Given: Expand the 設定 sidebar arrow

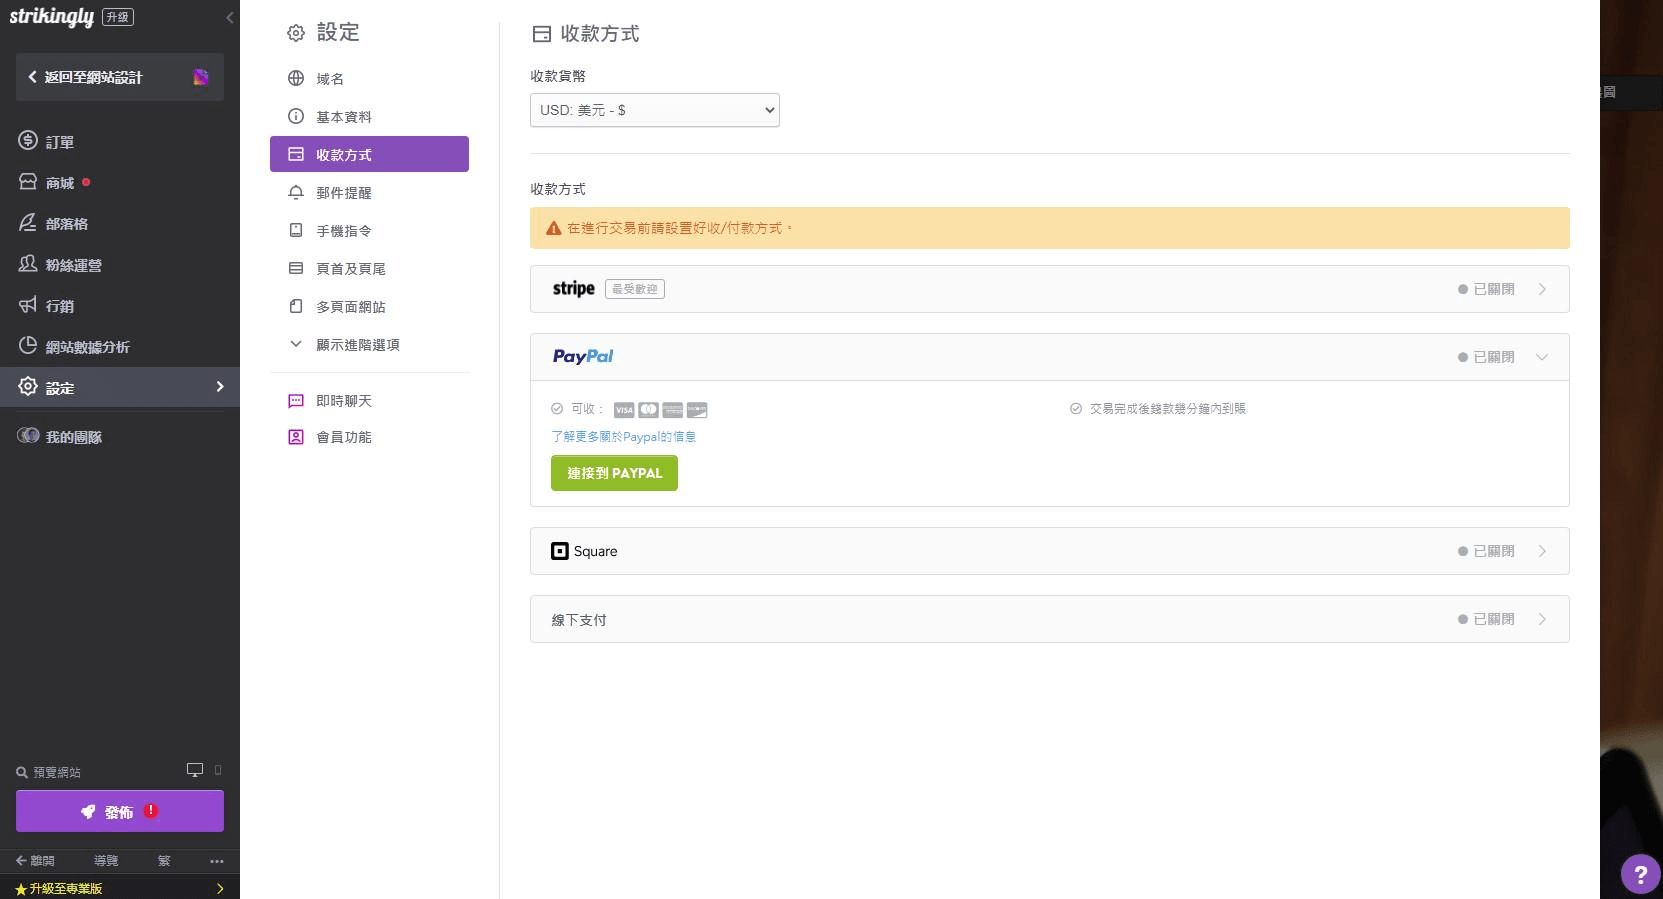Looking at the screenshot, I should click(220, 387).
